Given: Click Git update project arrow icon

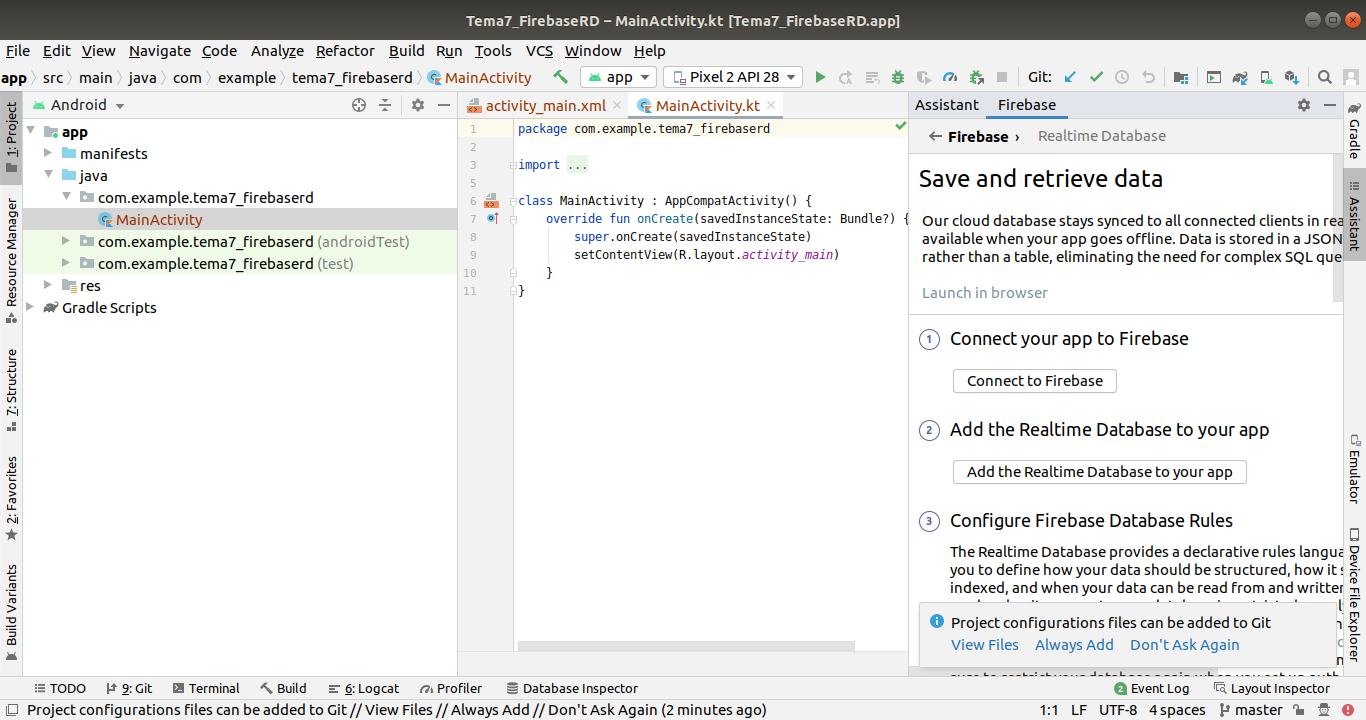Looking at the screenshot, I should click(x=1070, y=77).
